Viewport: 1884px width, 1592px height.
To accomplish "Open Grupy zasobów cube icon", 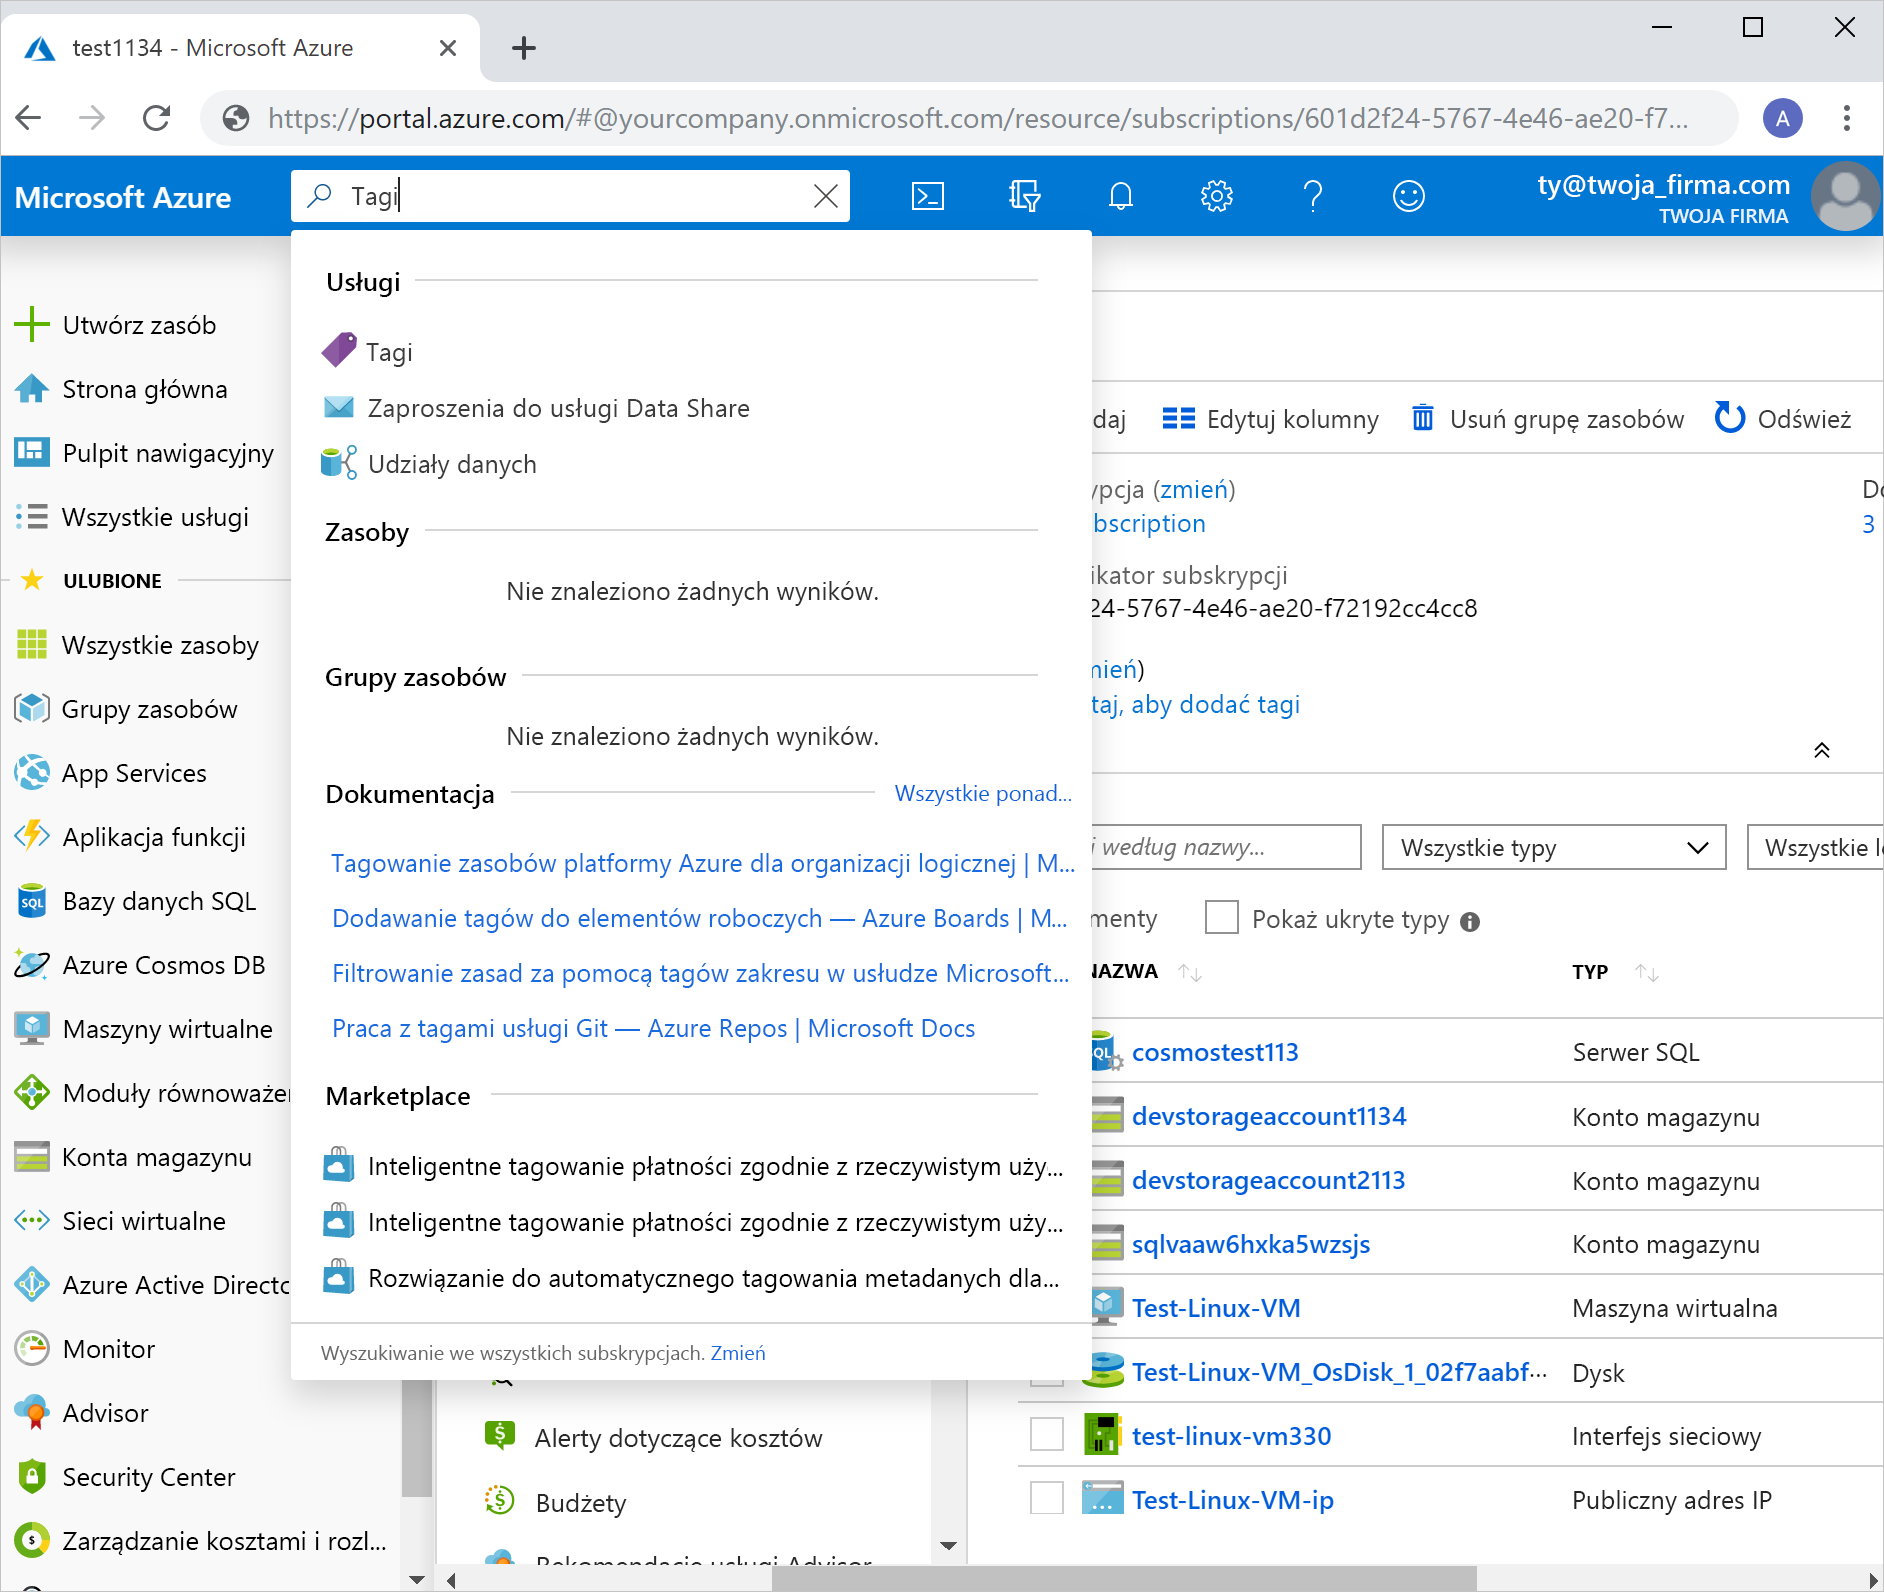I will coord(32,709).
